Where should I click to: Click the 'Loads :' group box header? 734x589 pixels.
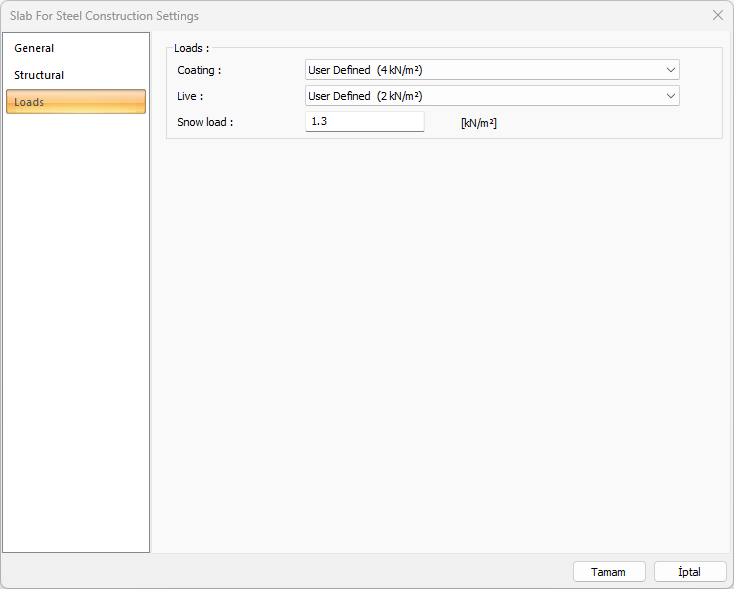coord(191,48)
